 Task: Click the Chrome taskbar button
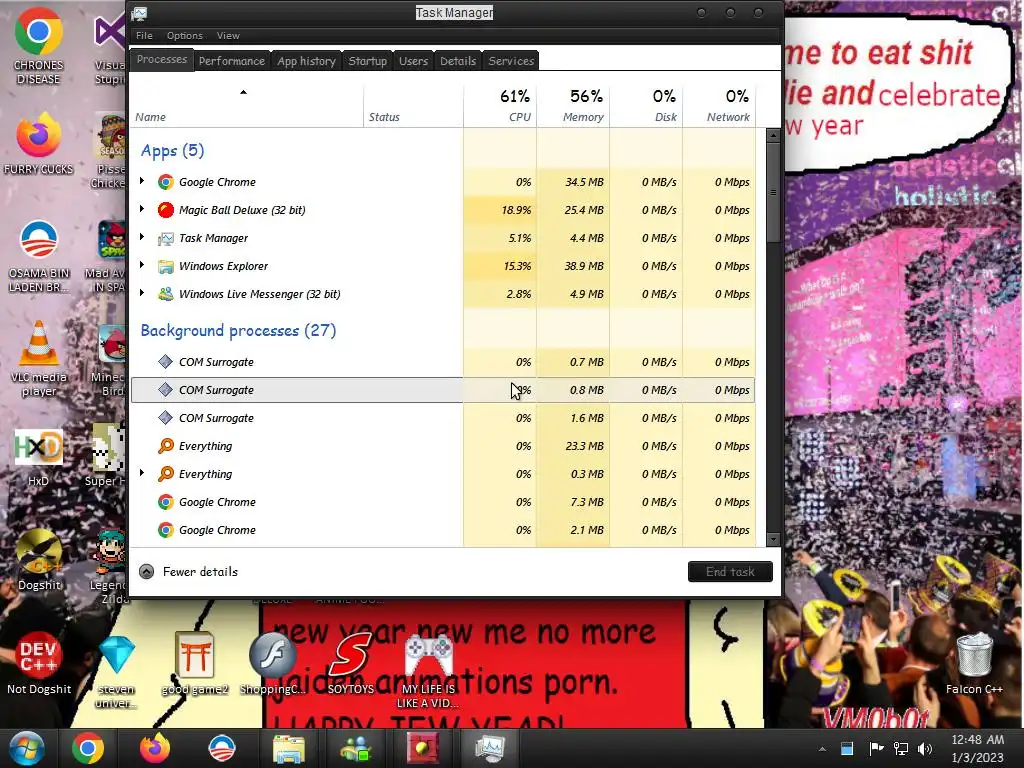pos(88,748)
